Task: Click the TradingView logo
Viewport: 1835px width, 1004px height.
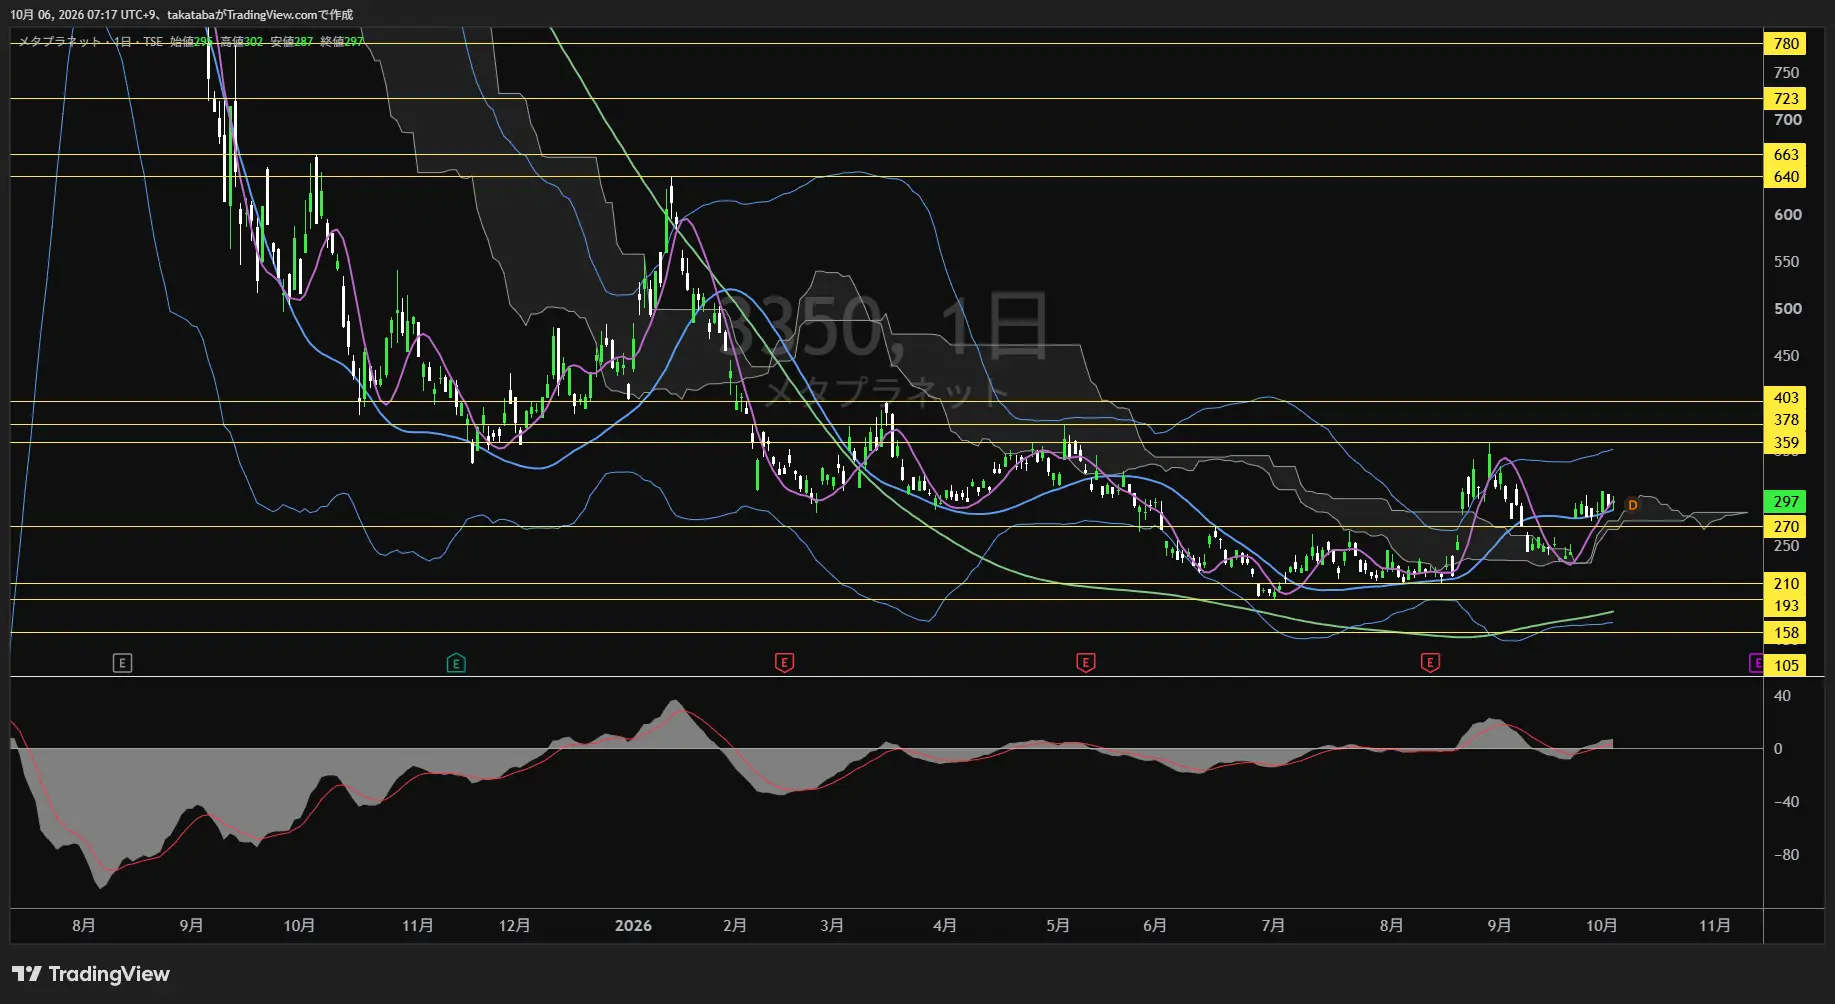Action: [91, 974]
